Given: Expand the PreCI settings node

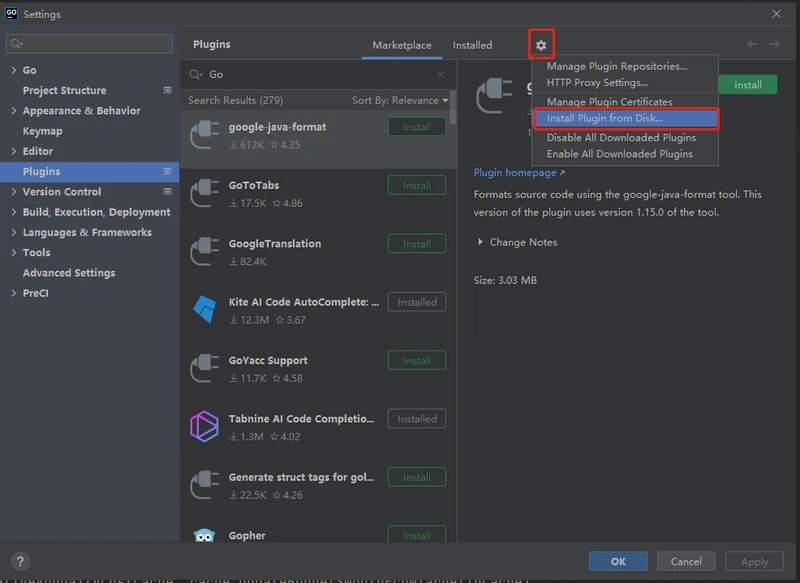Looking at the screenshot, I should coord(14,293).
